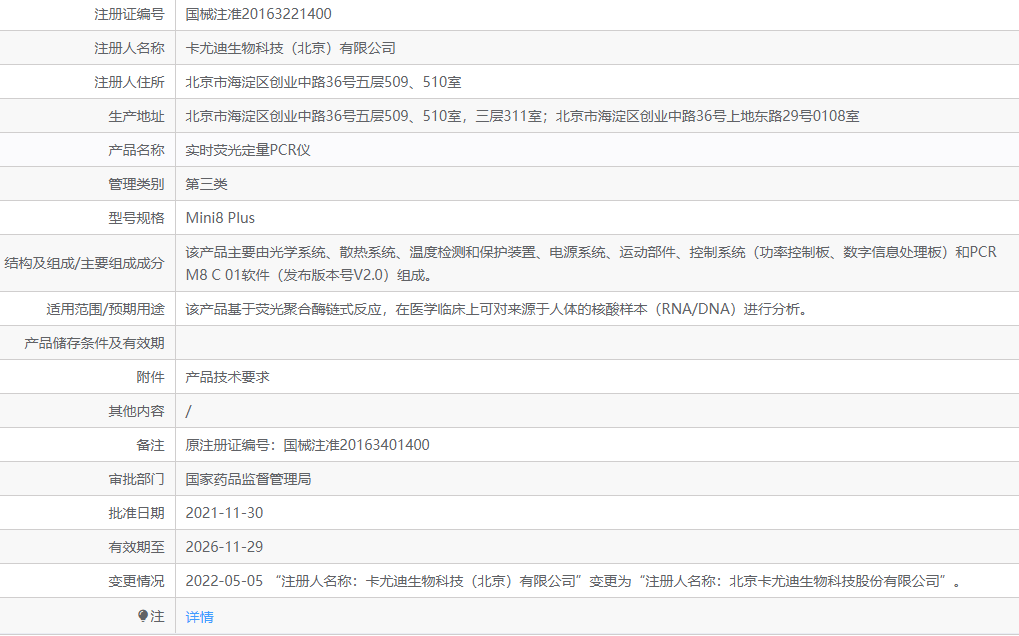Click the 批准日期 label
Screen dimensions: 1019x636
136,513
